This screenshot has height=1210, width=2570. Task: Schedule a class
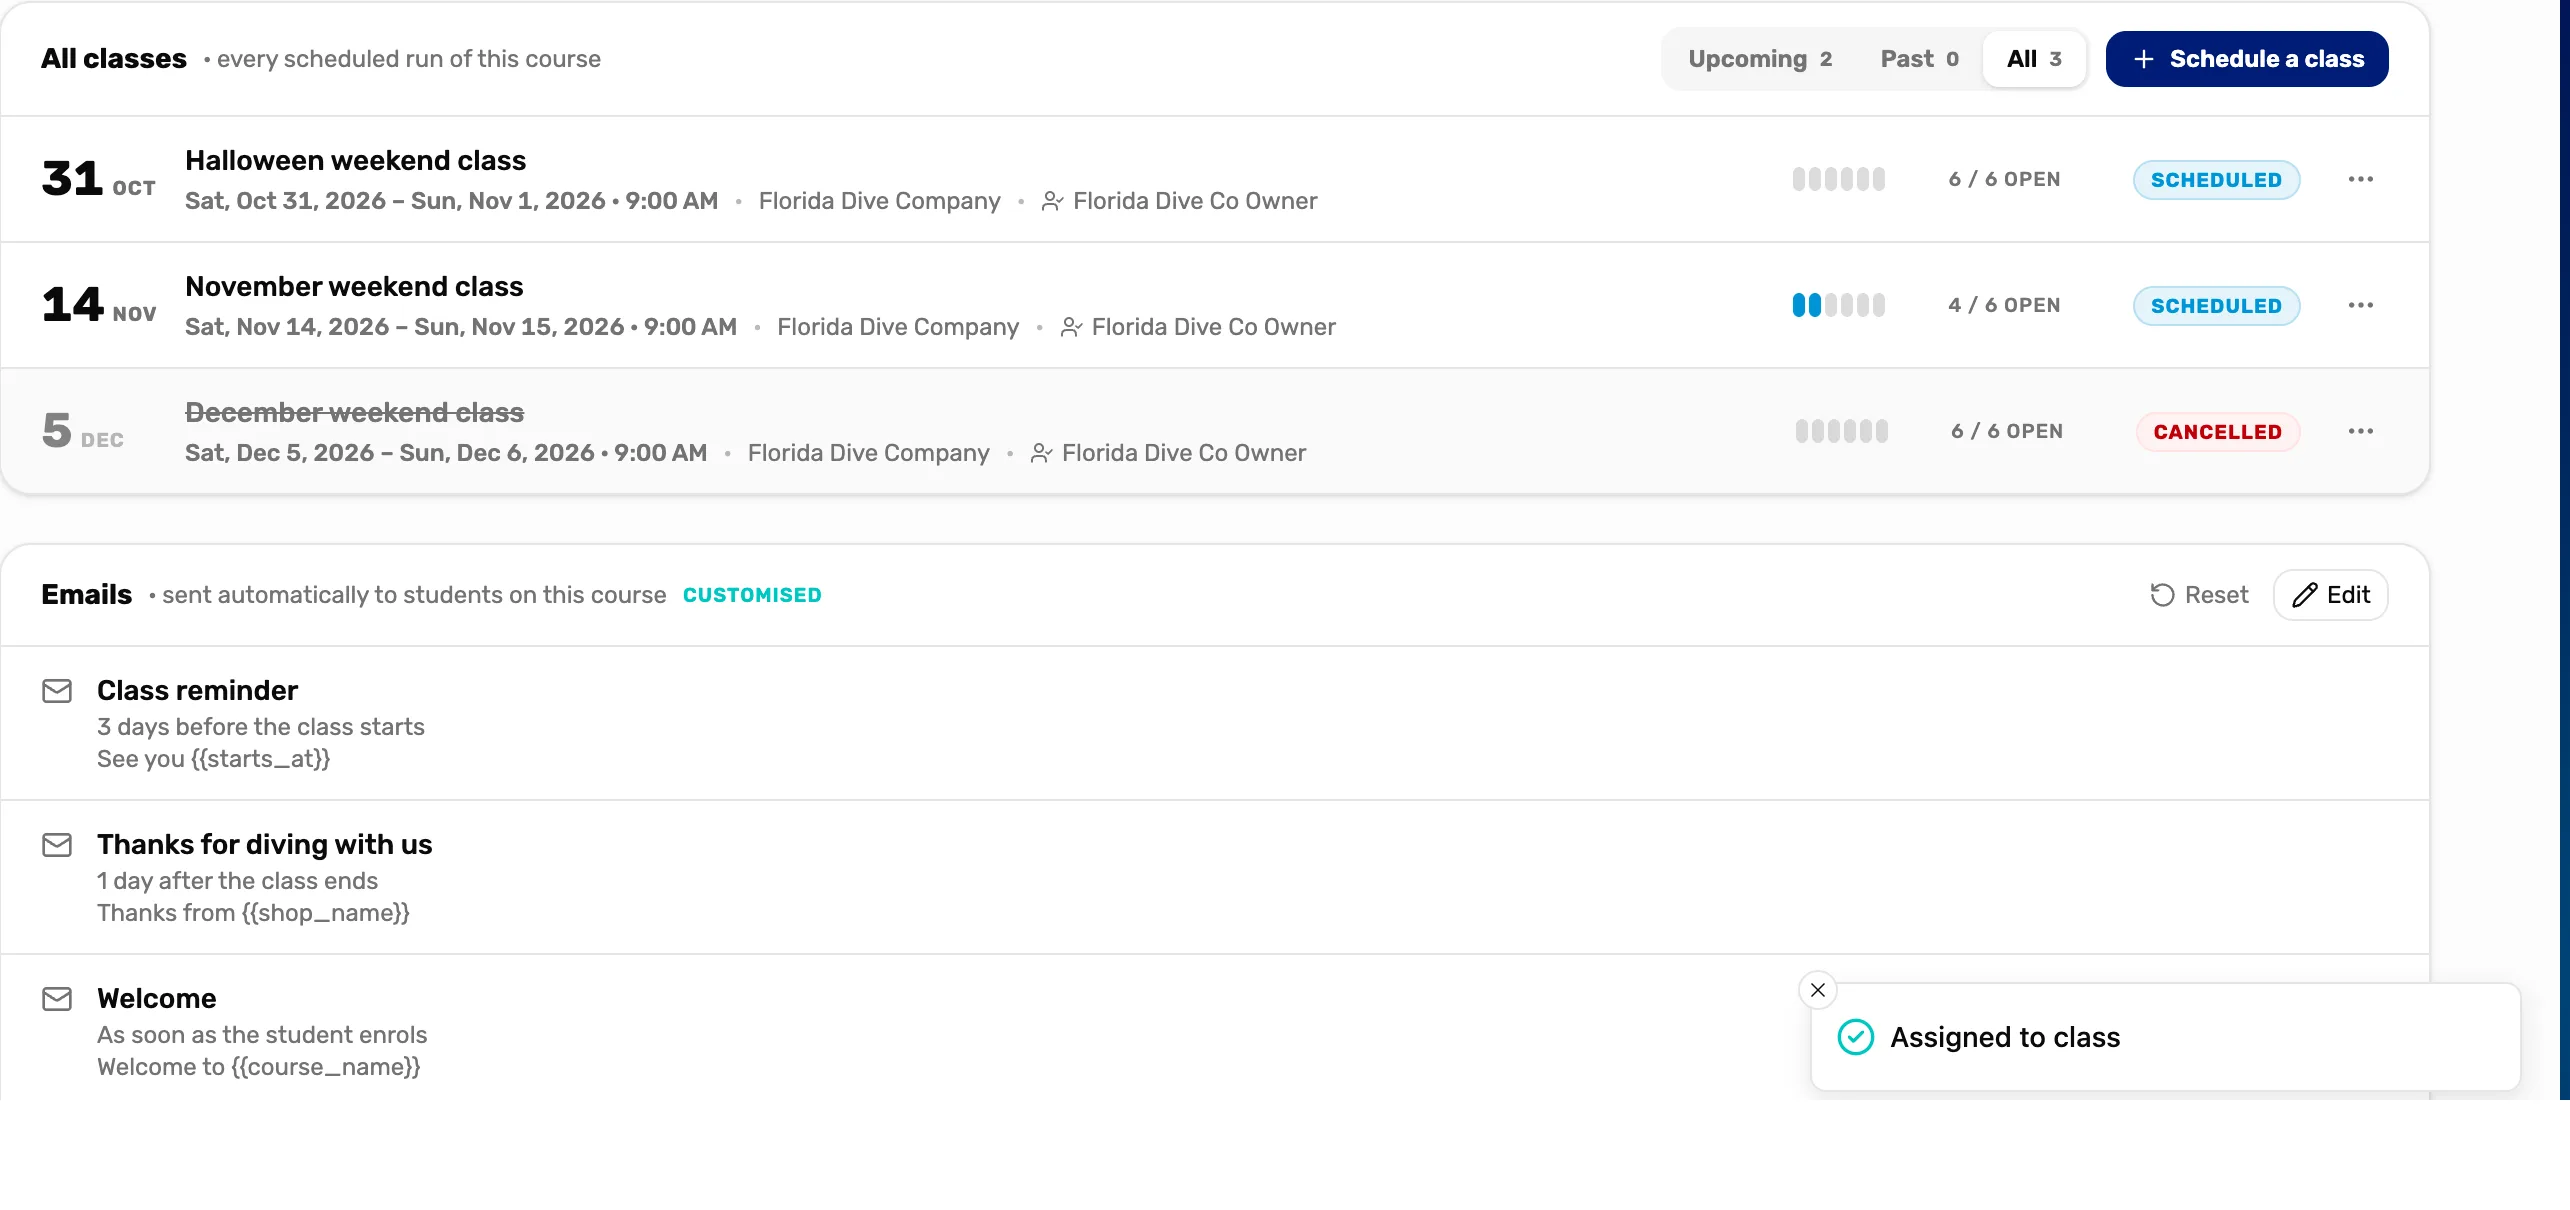[x=2247, y=59]
